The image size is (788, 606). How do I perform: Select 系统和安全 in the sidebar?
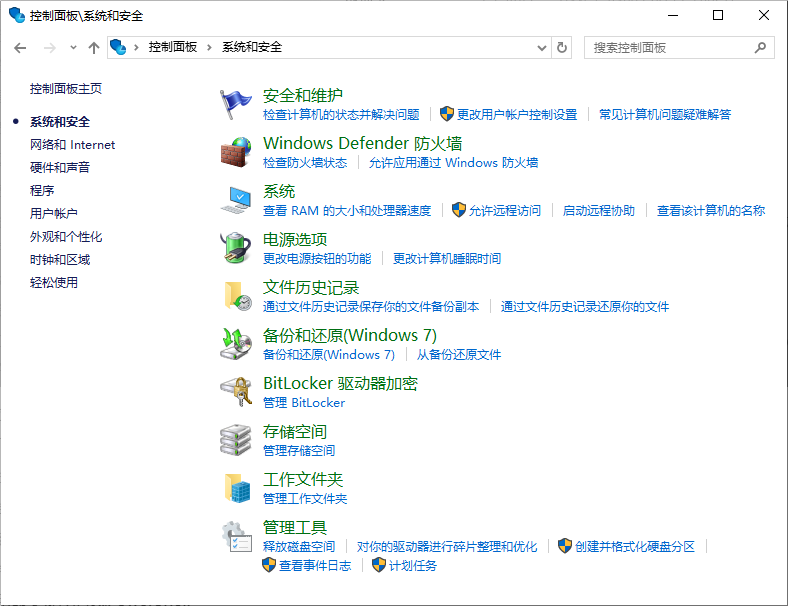60,122
